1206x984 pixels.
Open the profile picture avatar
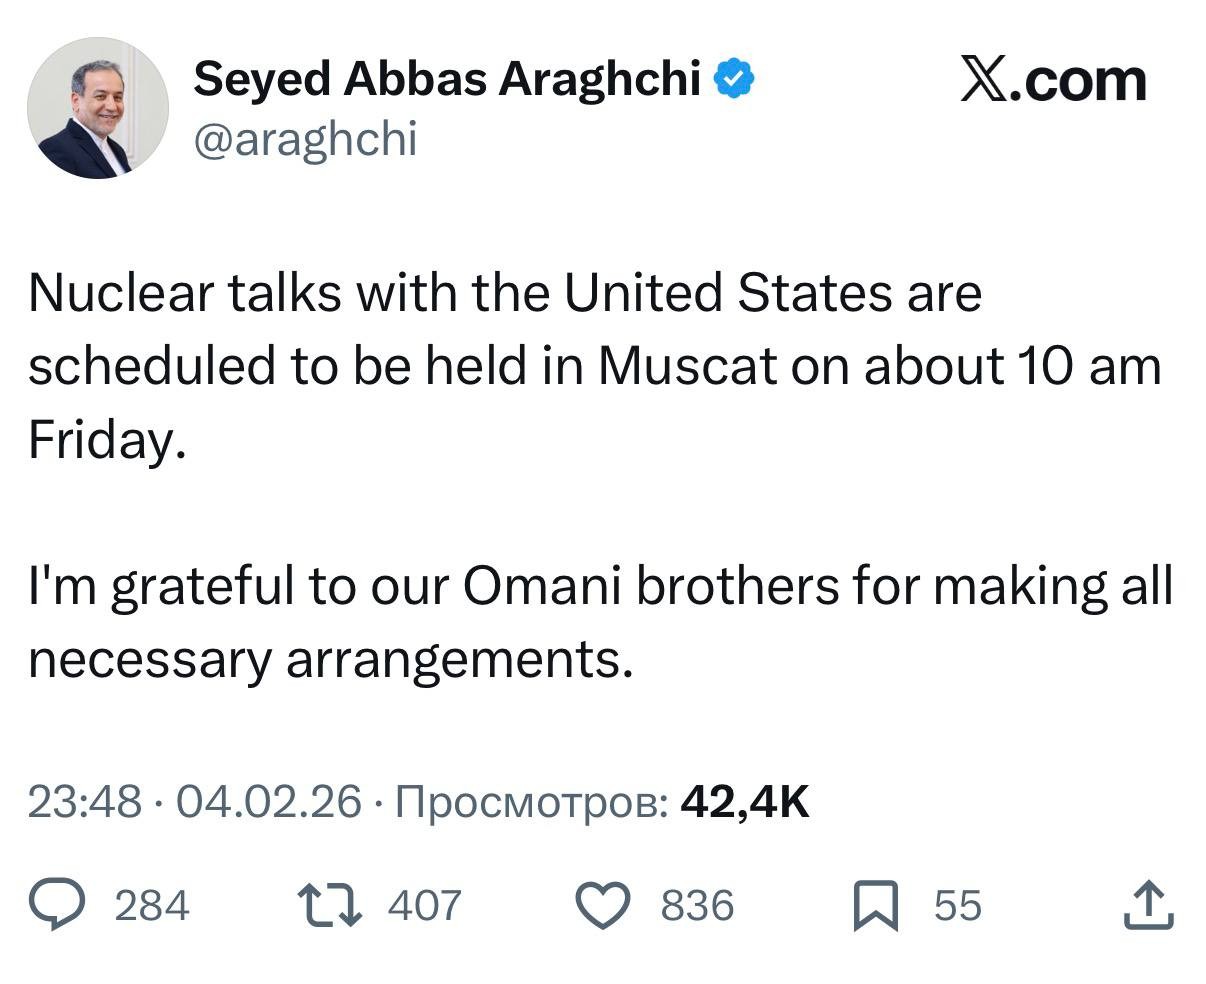tap(97, 108)
